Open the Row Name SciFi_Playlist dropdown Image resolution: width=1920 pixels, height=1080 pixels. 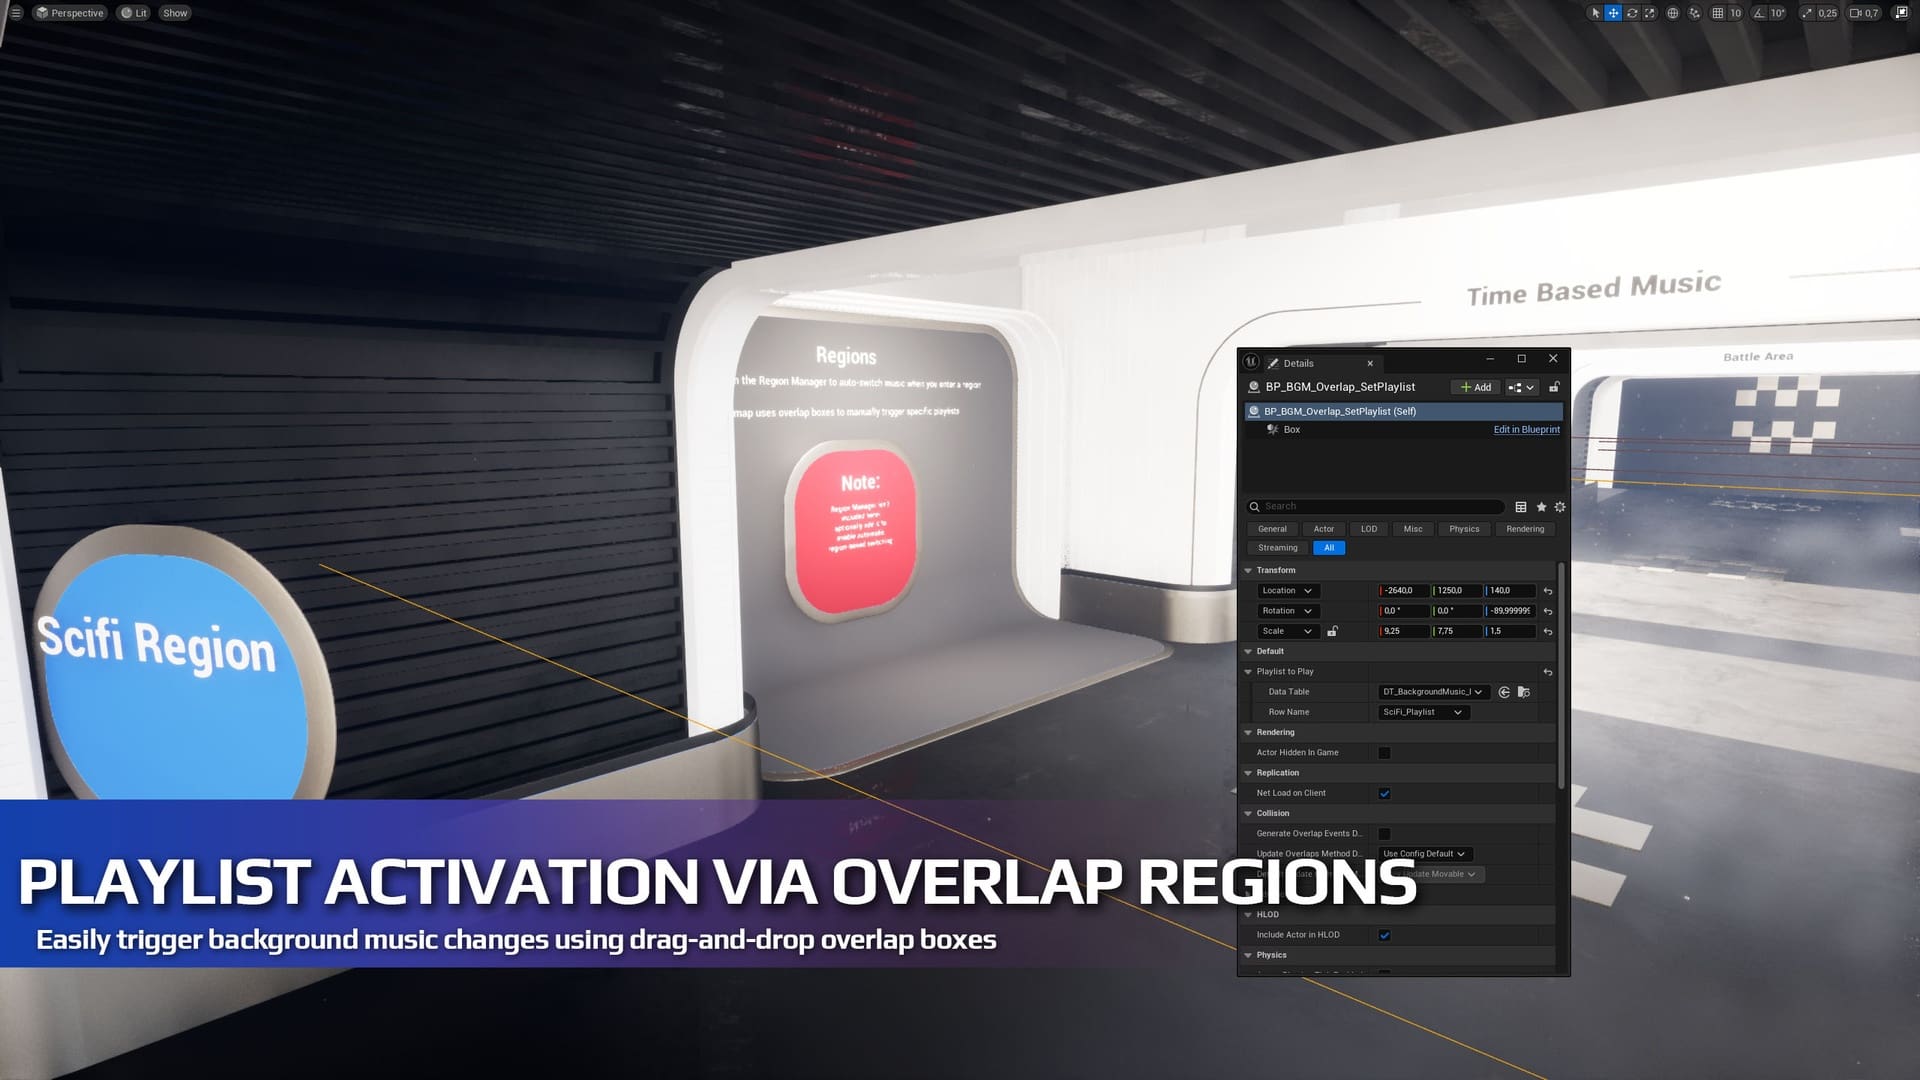1424,712
